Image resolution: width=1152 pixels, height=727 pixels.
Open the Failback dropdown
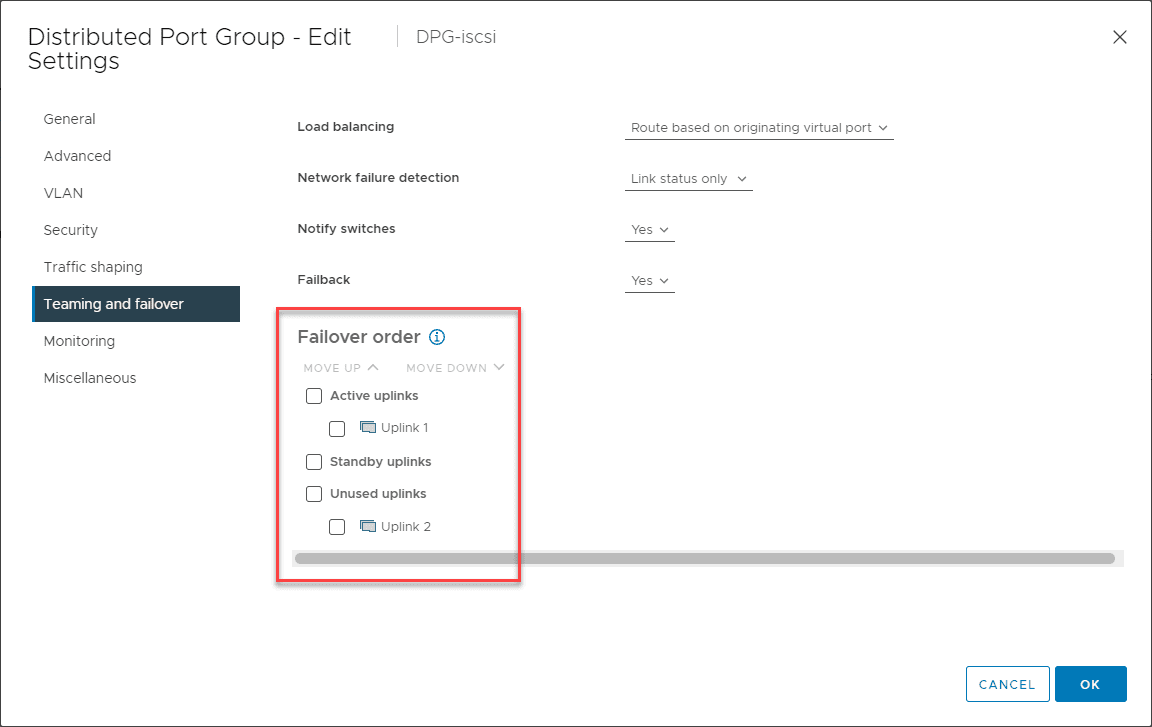(649, 281)
